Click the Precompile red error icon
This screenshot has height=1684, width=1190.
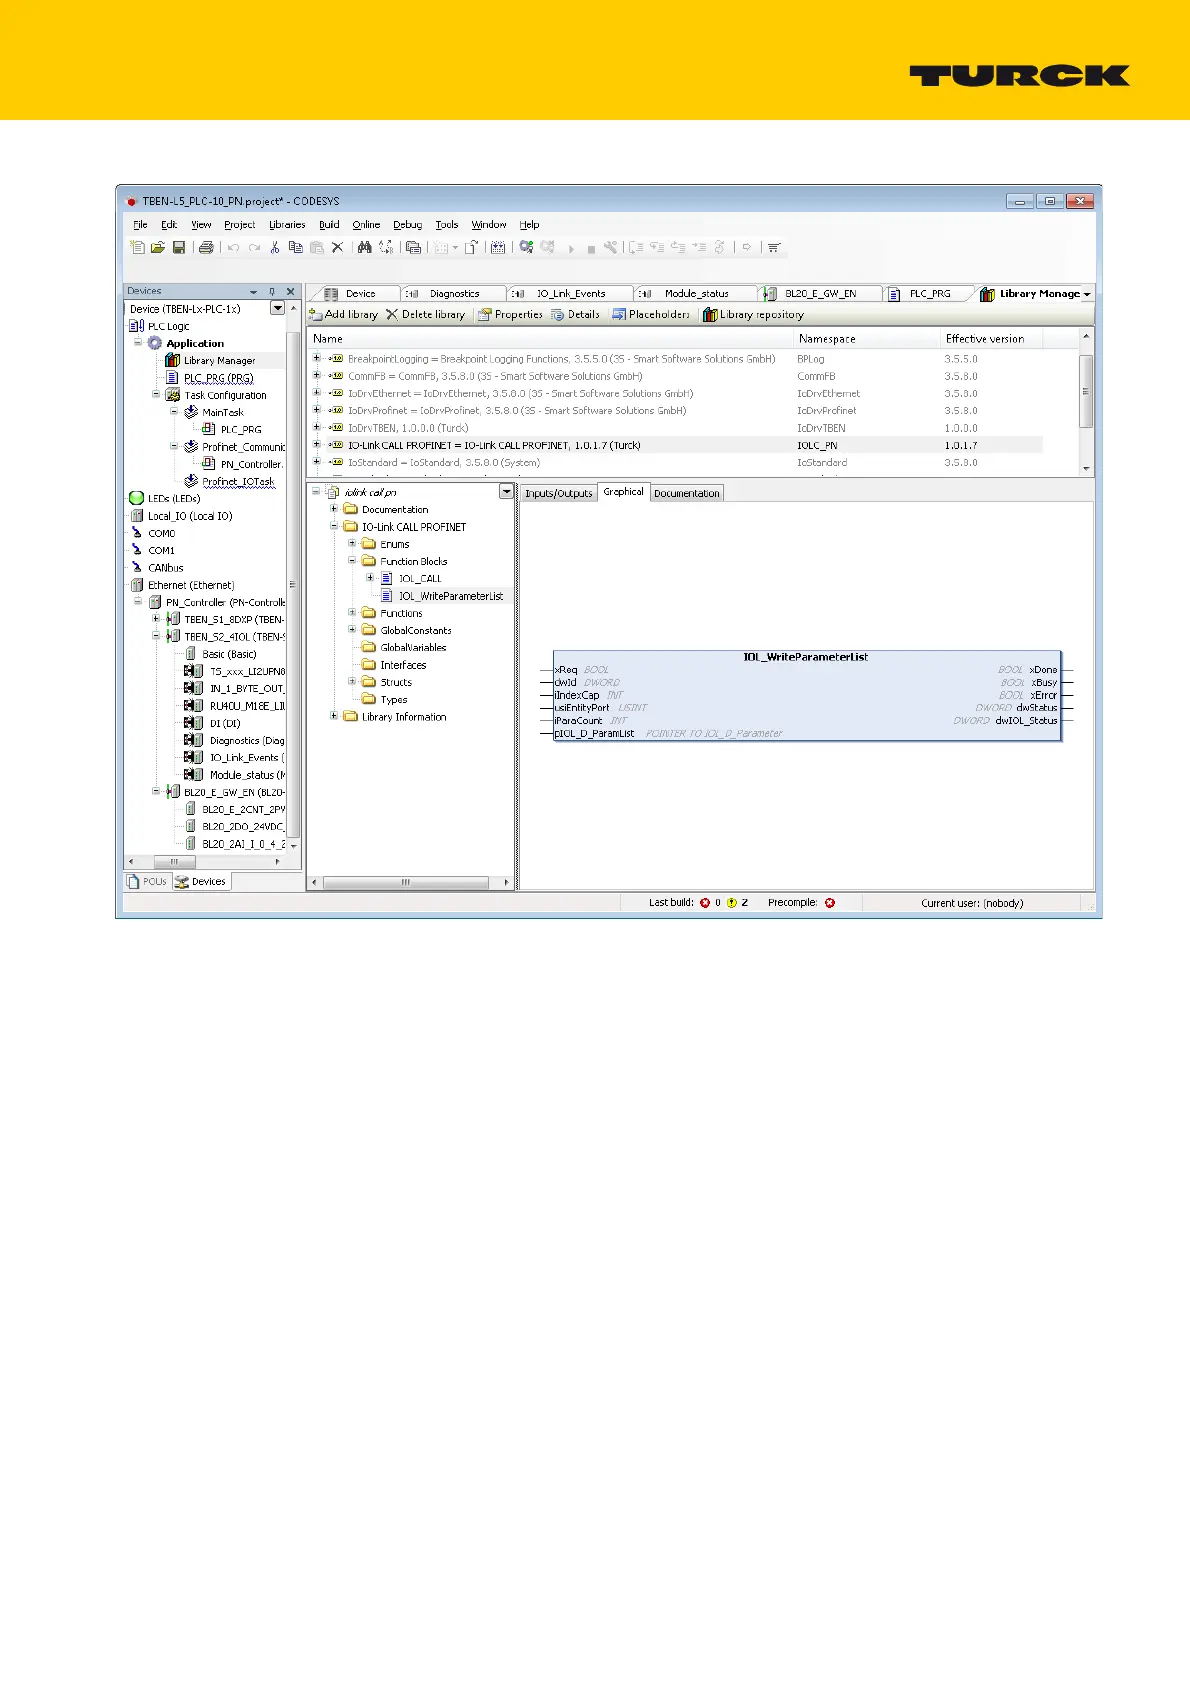pos(829,902)
